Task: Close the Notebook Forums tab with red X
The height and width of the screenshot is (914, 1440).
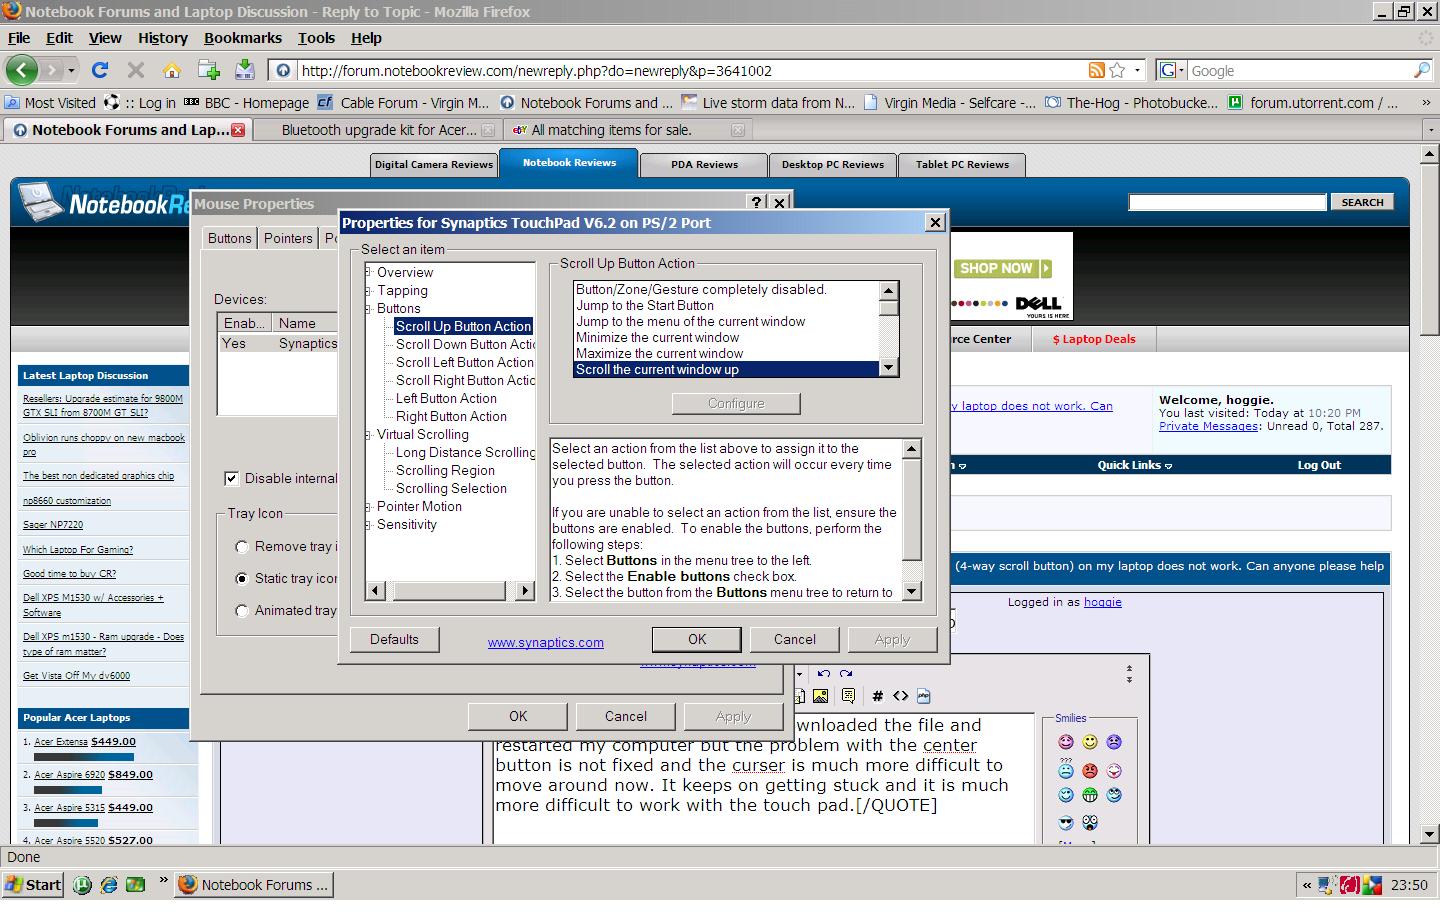Action: tap(238, 130)
